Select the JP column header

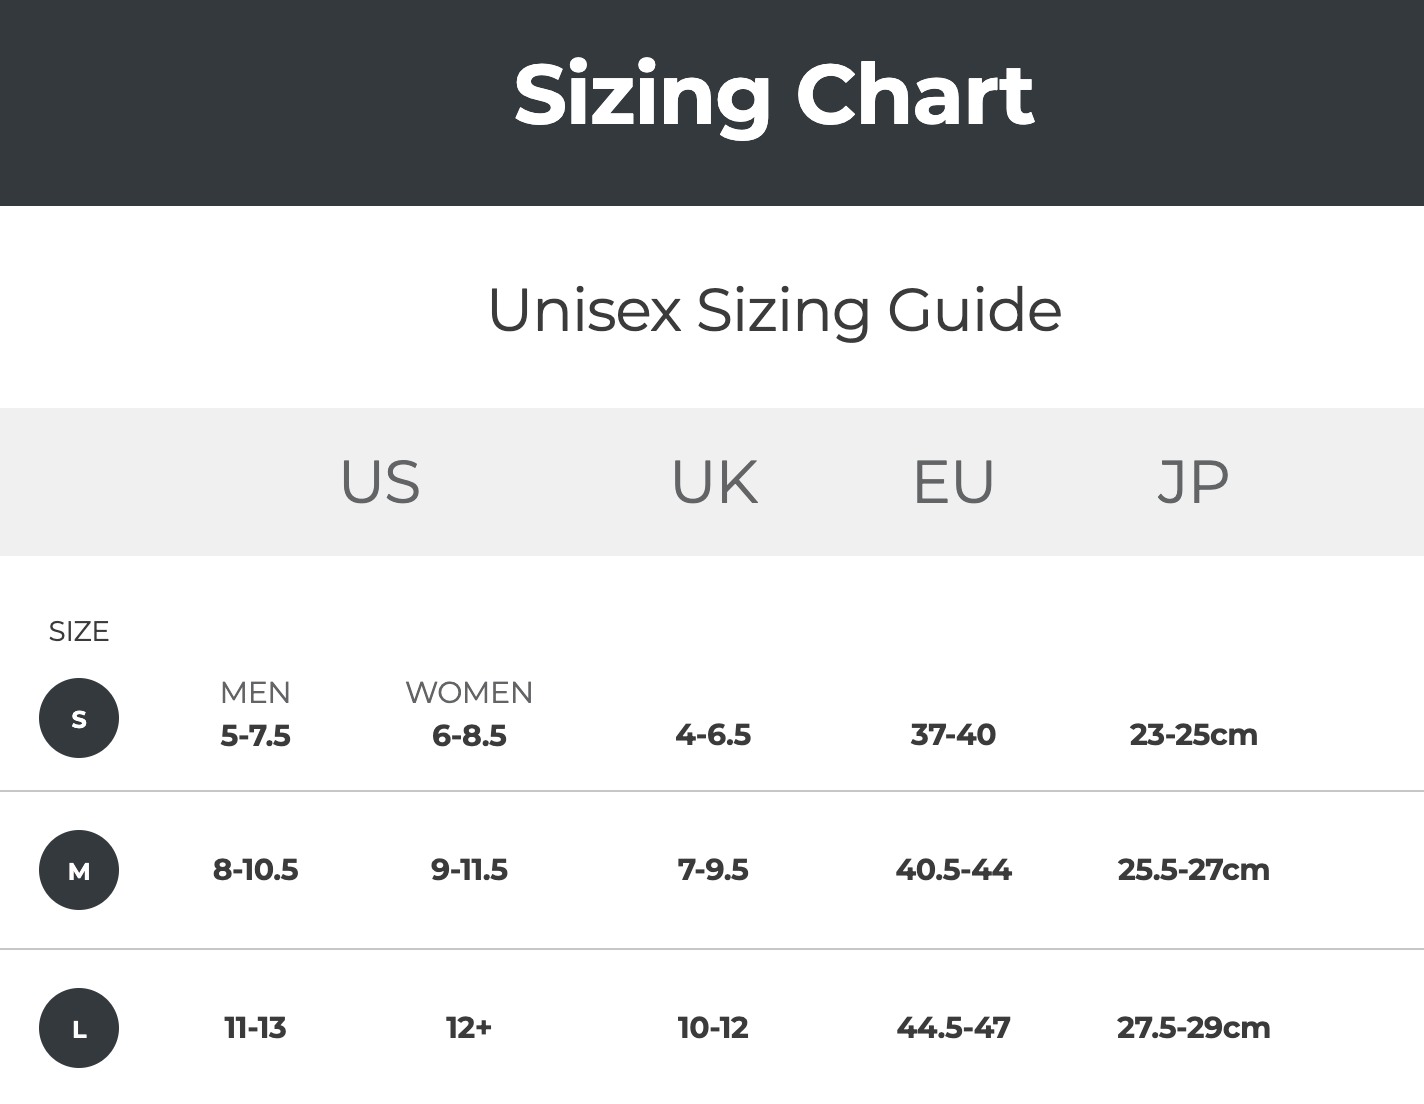coord(1193,482)
